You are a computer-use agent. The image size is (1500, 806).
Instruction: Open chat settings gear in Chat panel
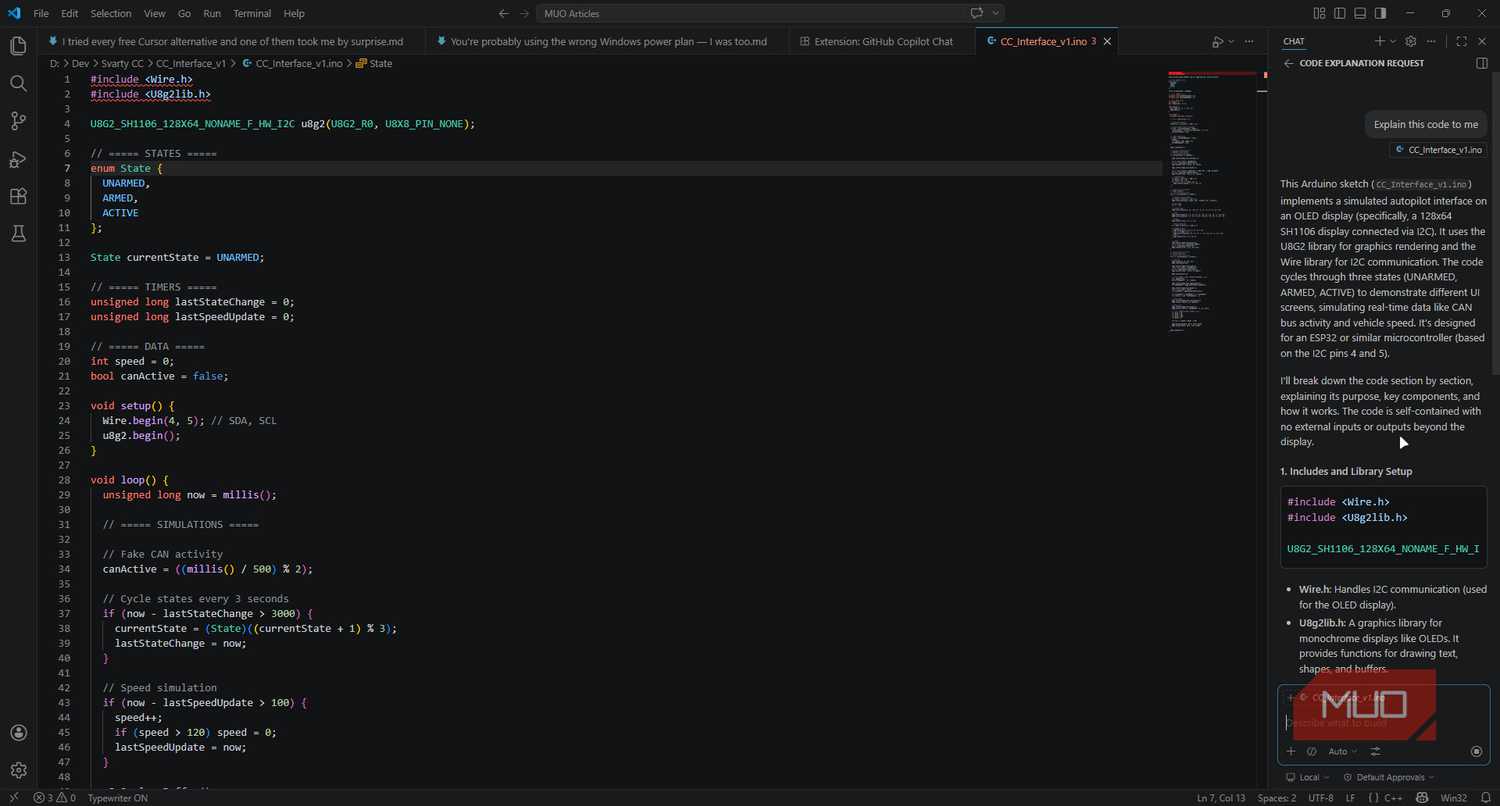coord(1411,41)
